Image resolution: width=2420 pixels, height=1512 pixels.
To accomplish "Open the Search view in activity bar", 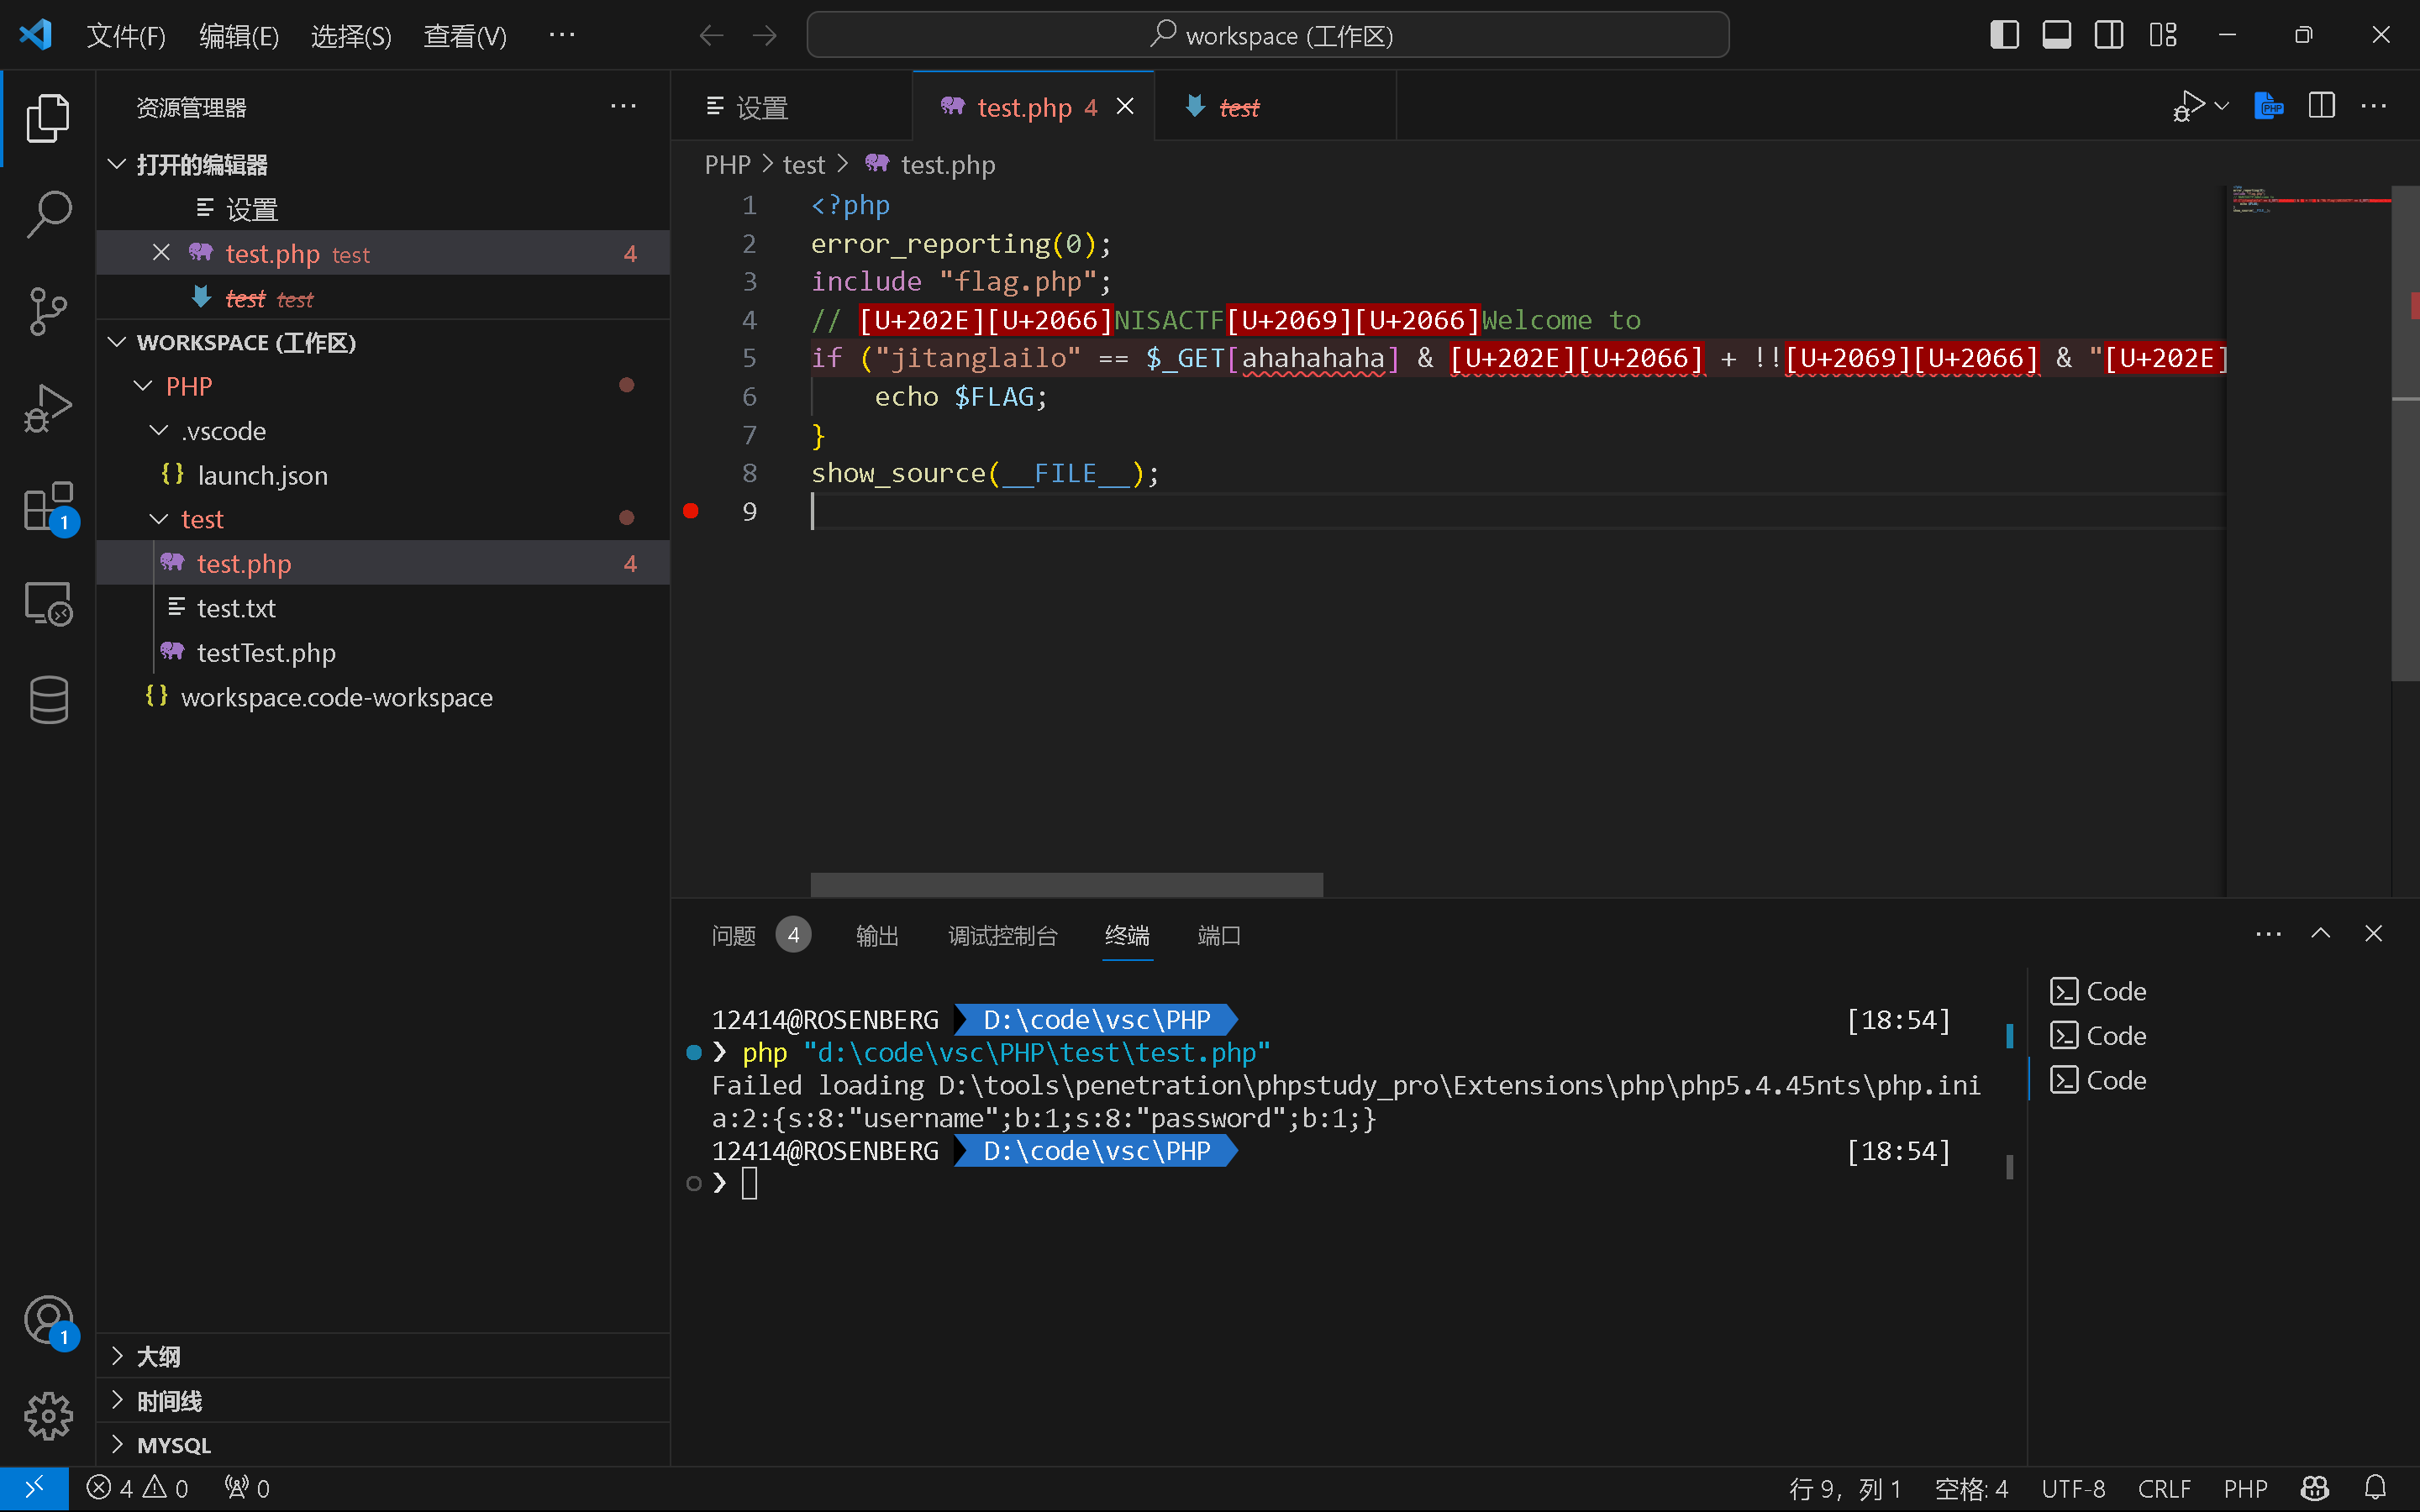I will point(47,213).
